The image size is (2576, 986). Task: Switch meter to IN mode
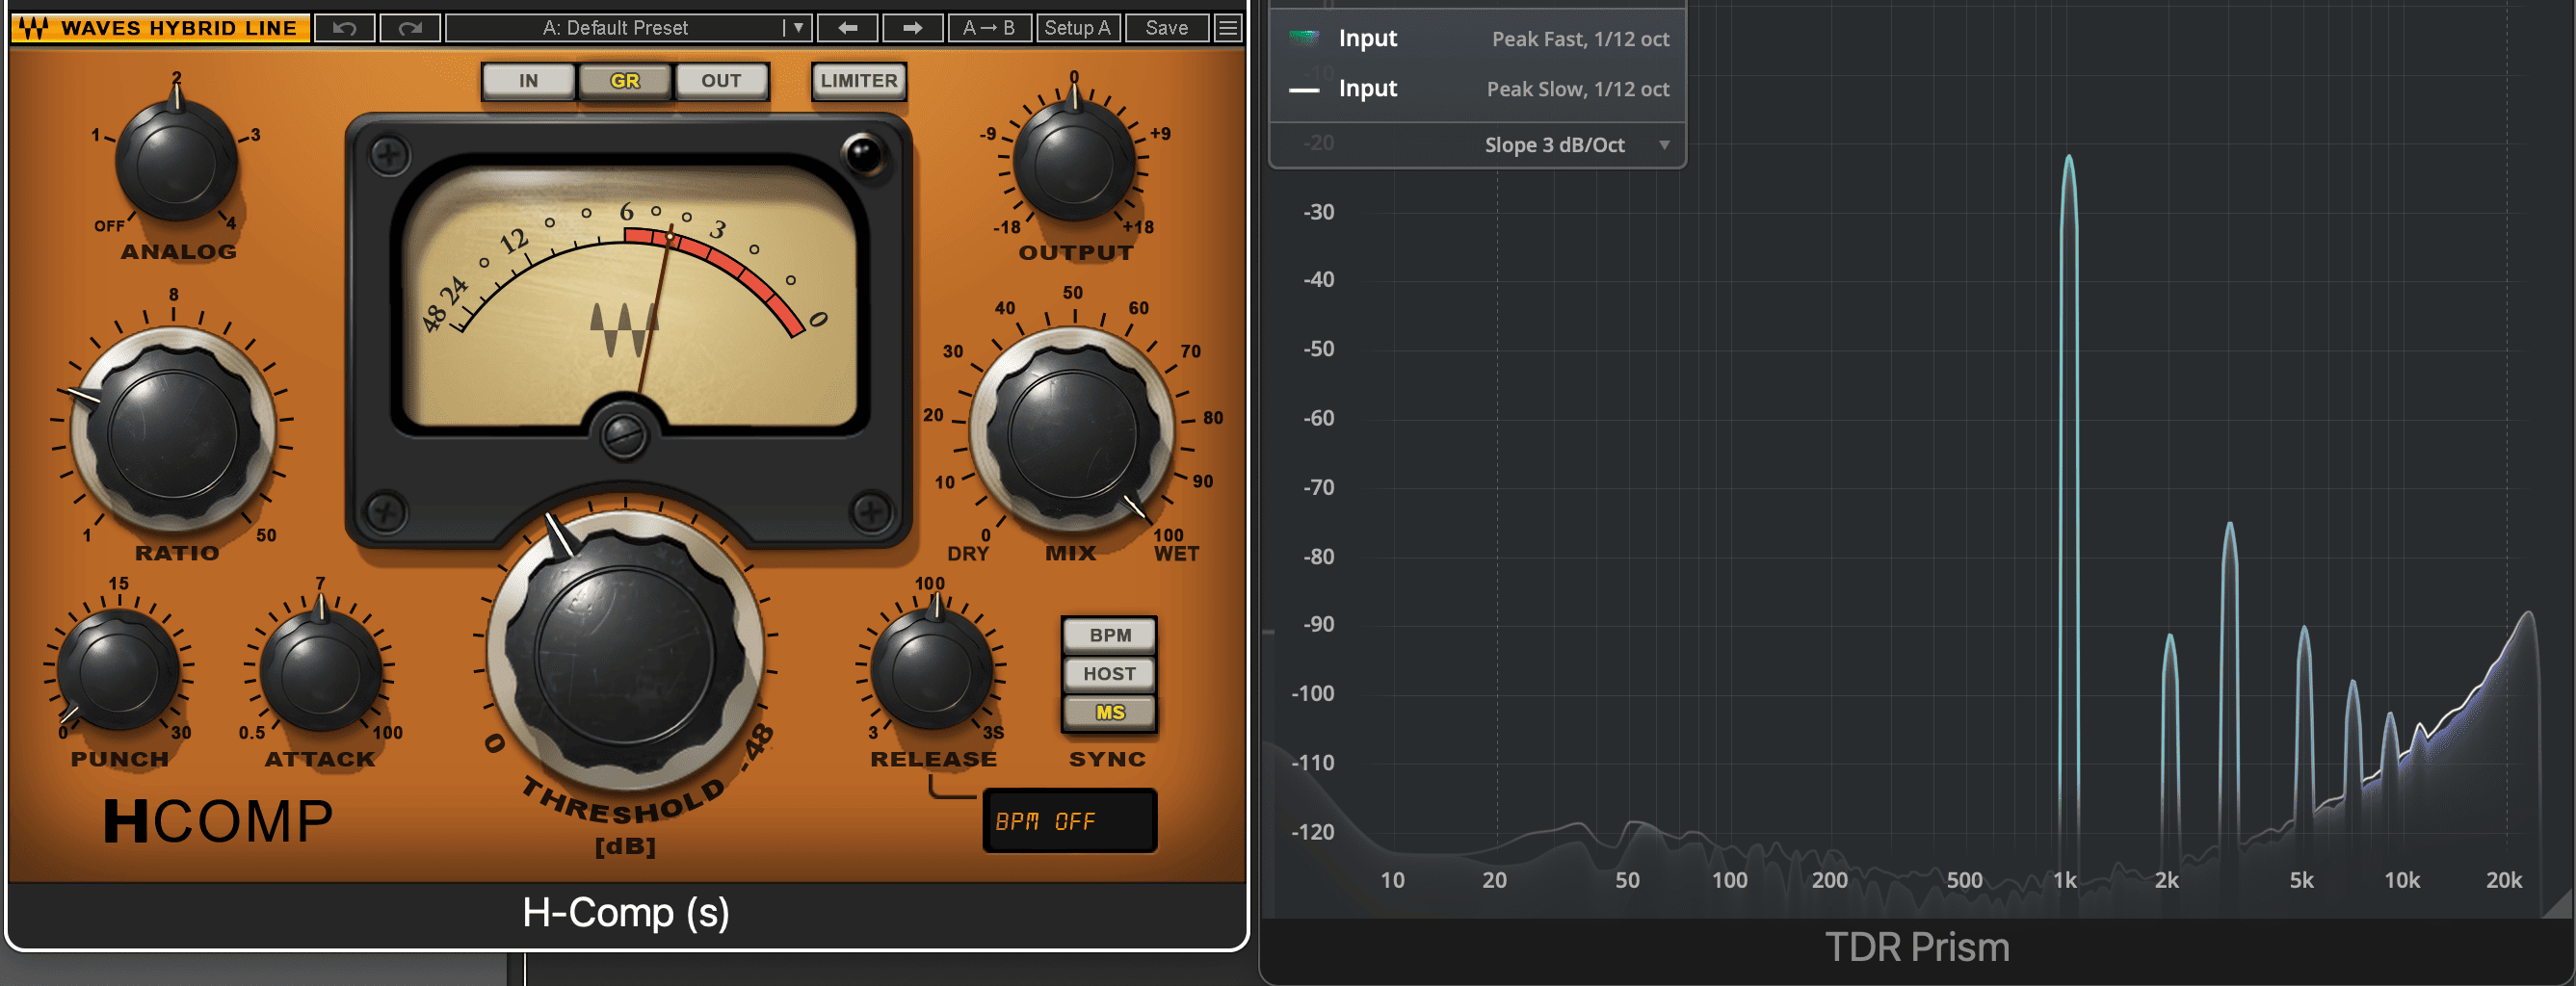(x=528, y=81)
